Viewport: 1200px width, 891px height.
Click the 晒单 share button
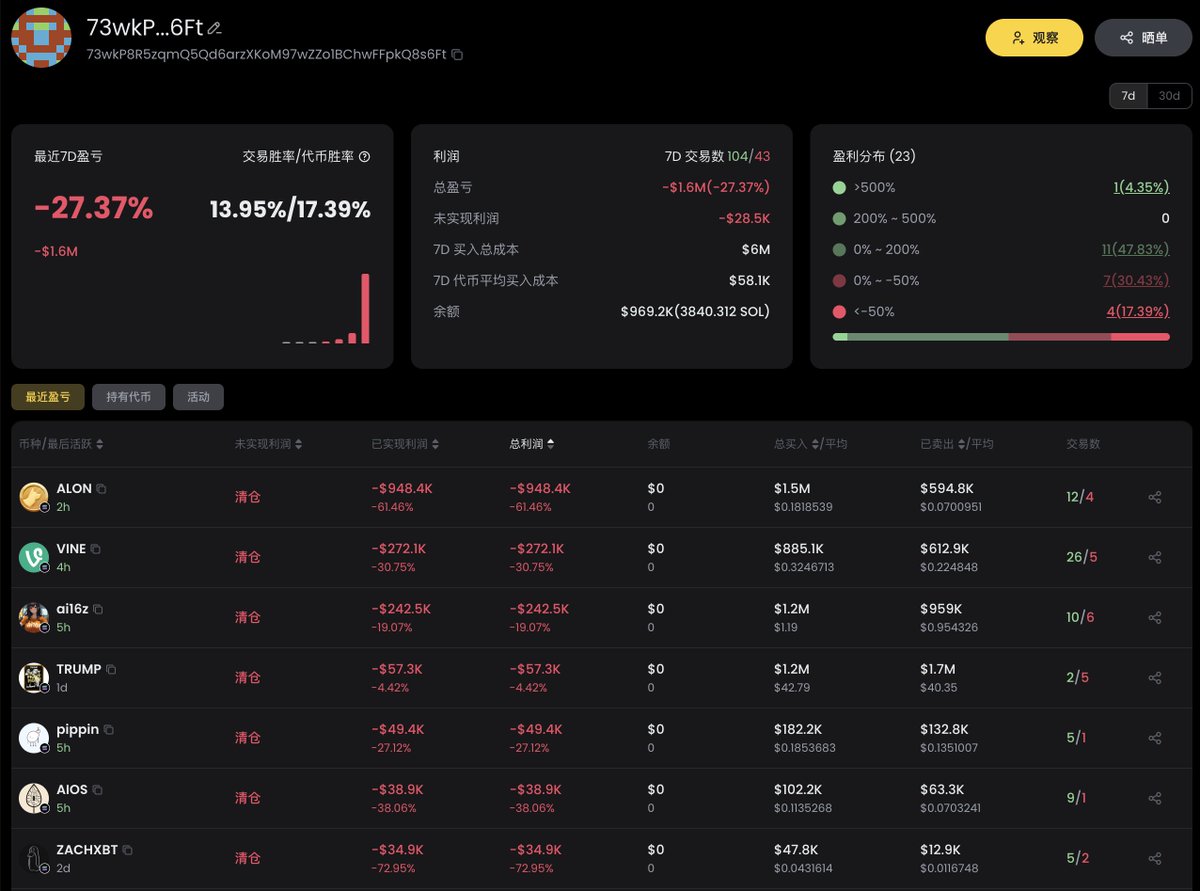pos(1143,37)
